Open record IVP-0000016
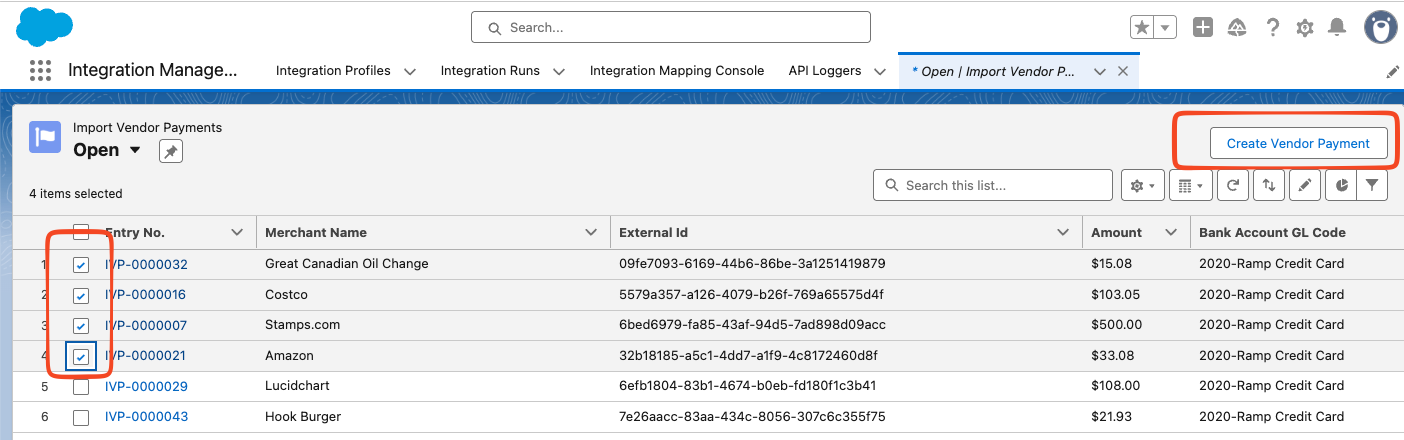The image size is (1404, 440). (146, 294)
